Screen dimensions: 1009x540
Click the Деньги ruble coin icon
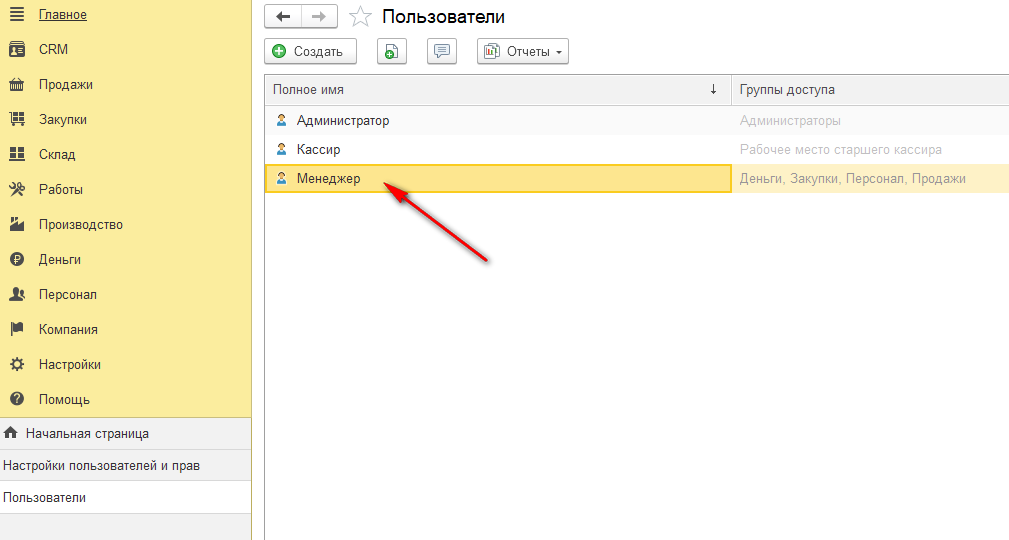click(17, 259)
